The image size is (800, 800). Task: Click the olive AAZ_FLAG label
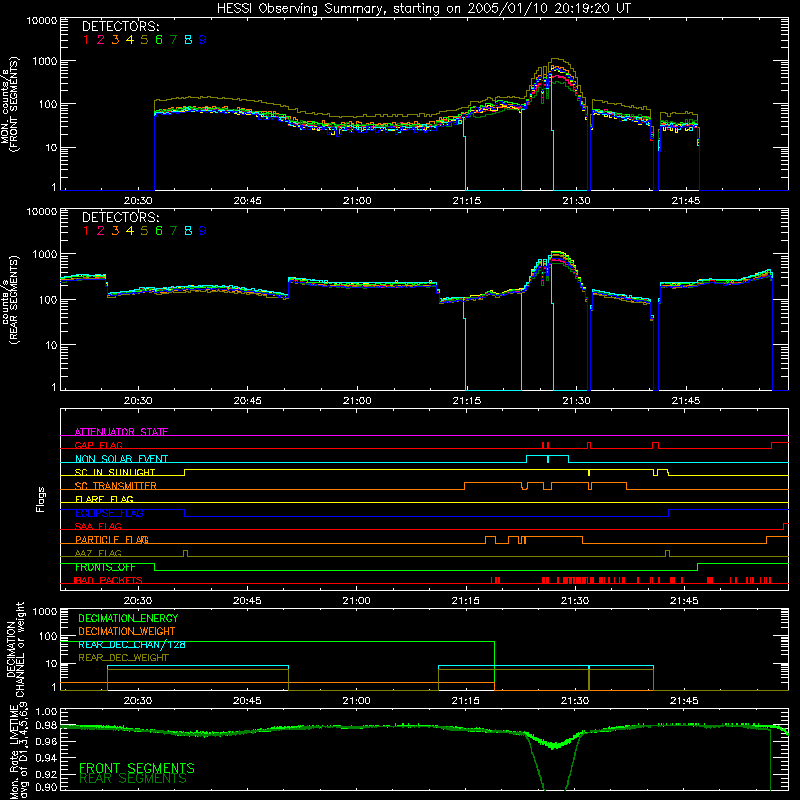(98, 553)
